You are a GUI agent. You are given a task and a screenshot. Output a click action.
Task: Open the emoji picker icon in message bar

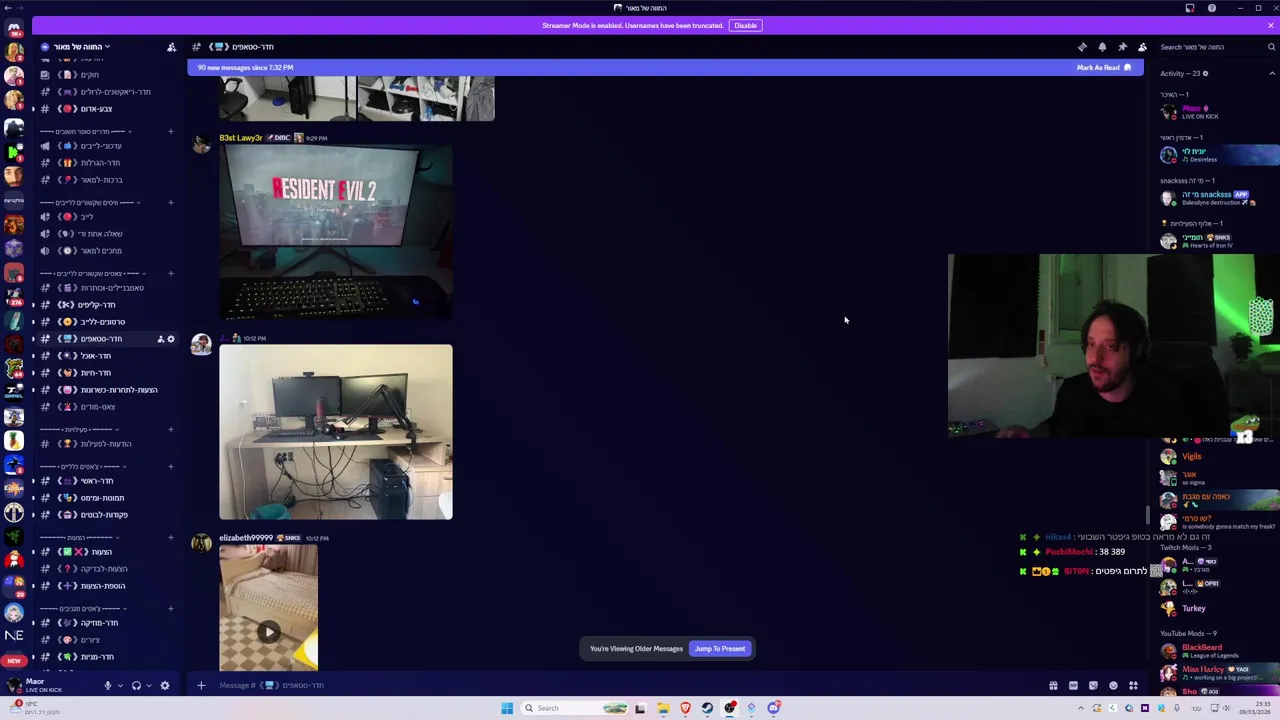(1113, 685)
